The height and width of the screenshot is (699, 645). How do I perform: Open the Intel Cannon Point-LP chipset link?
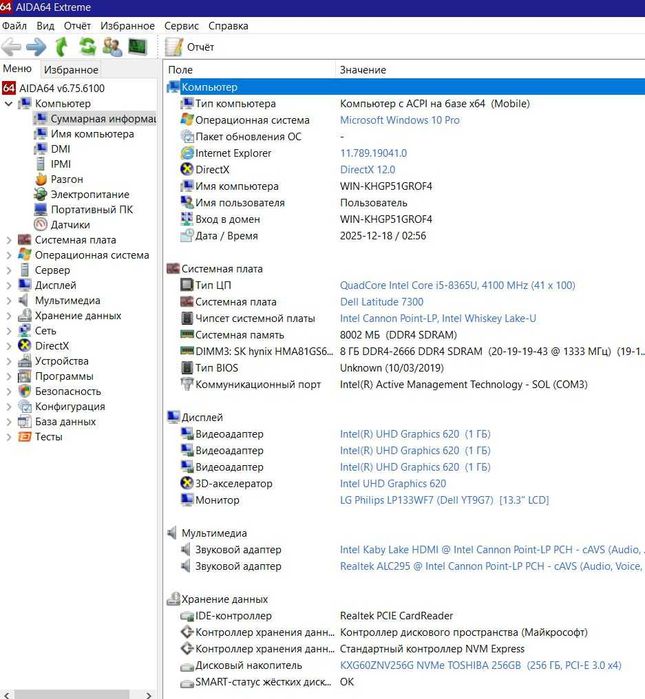(438, 318)
